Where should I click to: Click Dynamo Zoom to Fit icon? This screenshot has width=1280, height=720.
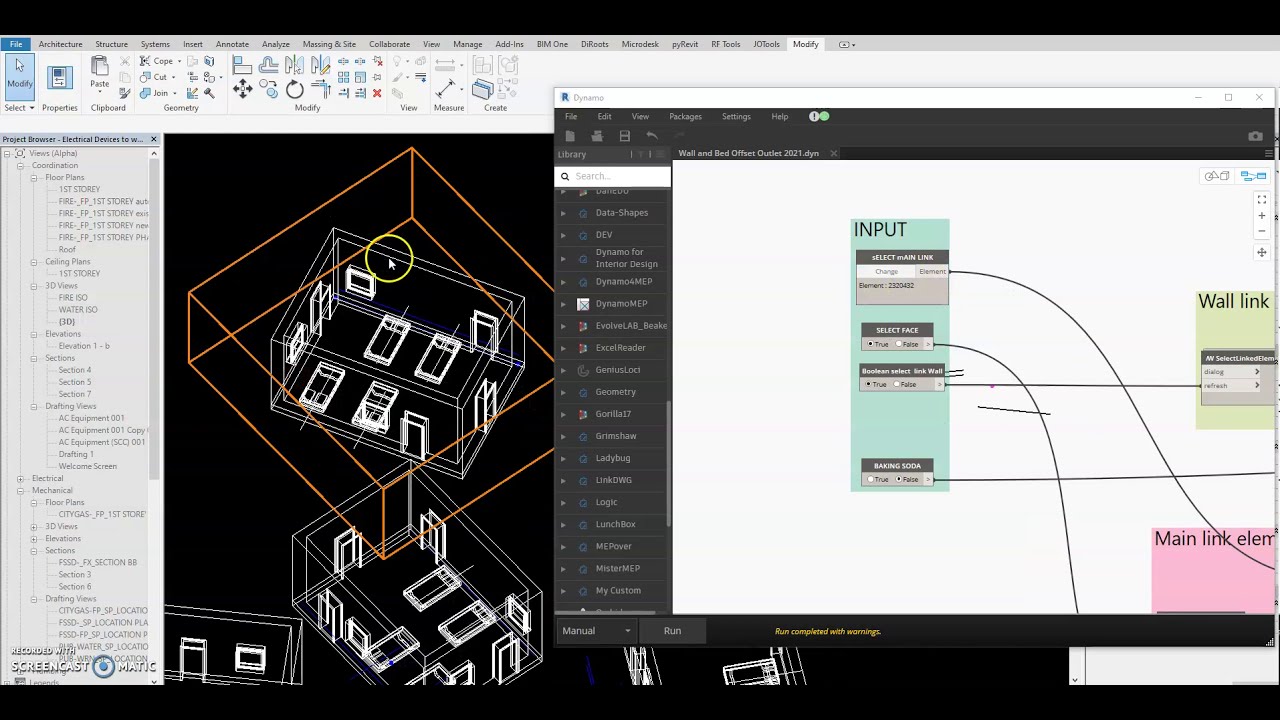pos(1262,199)
